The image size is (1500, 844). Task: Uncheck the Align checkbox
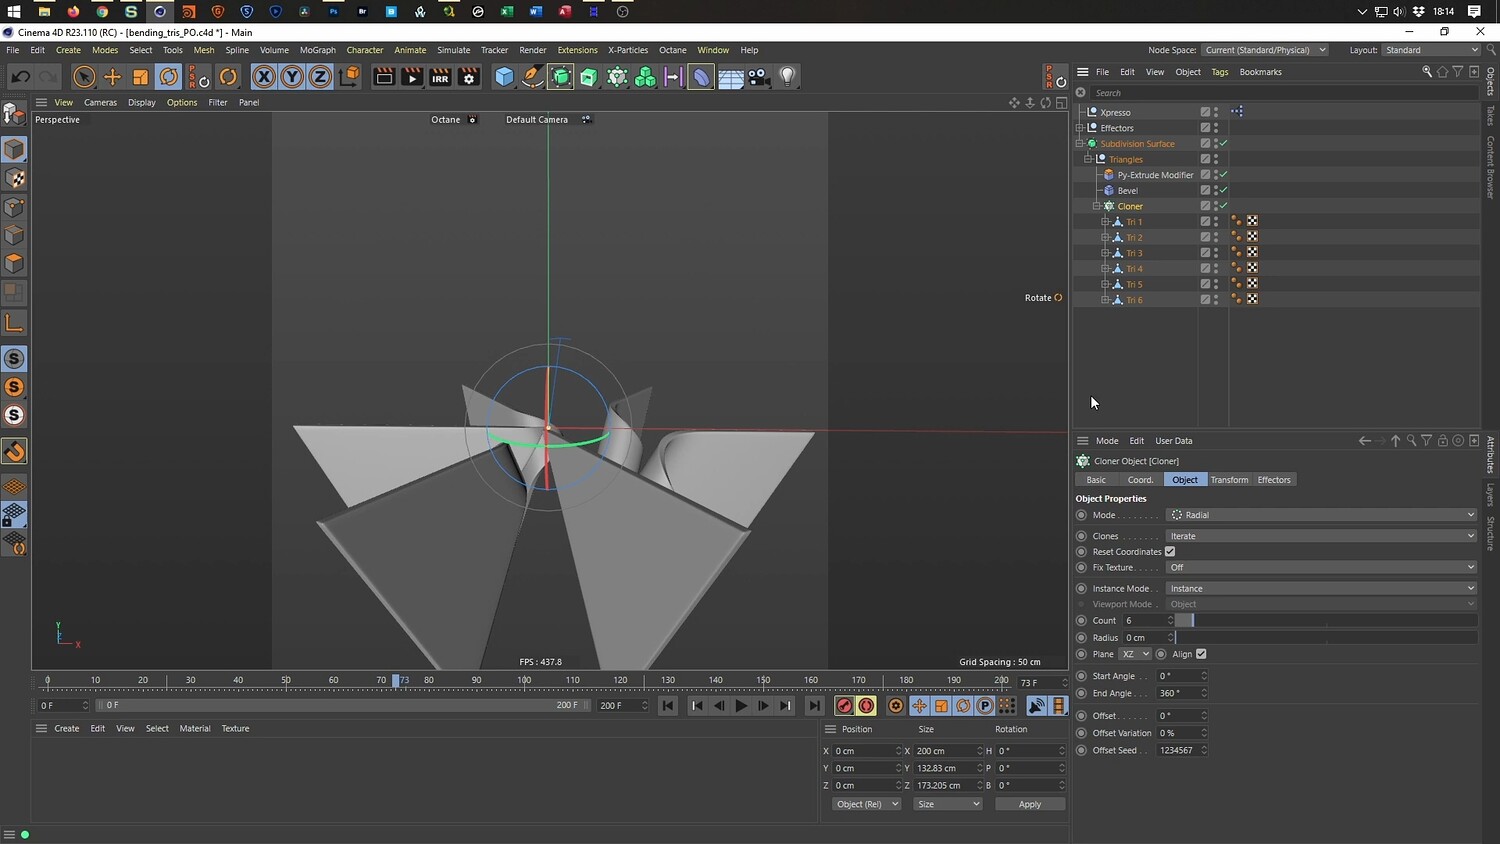point(1201,654)
